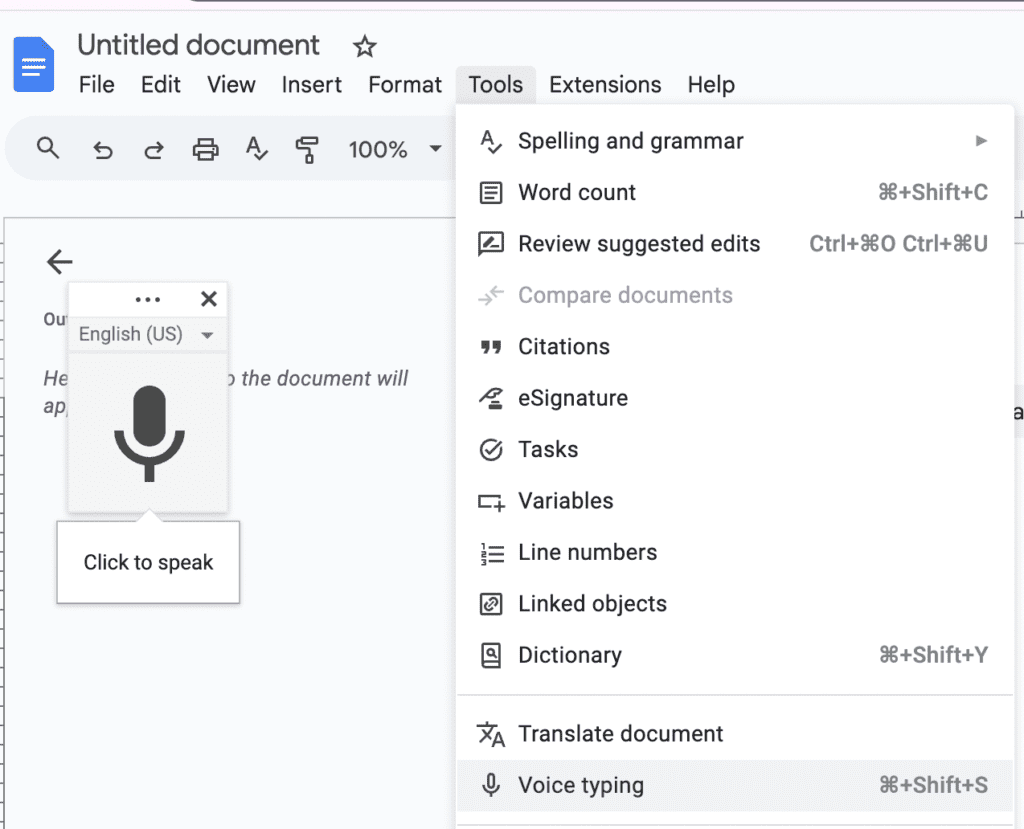Screen dimensions: 1024x829
Task: Activate the Paint format tool
Action: point(307,149)
